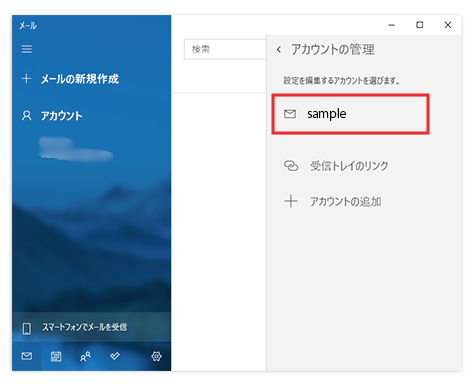Click the 設定を編集するアカウントを選びます text

tap(341, 81)
